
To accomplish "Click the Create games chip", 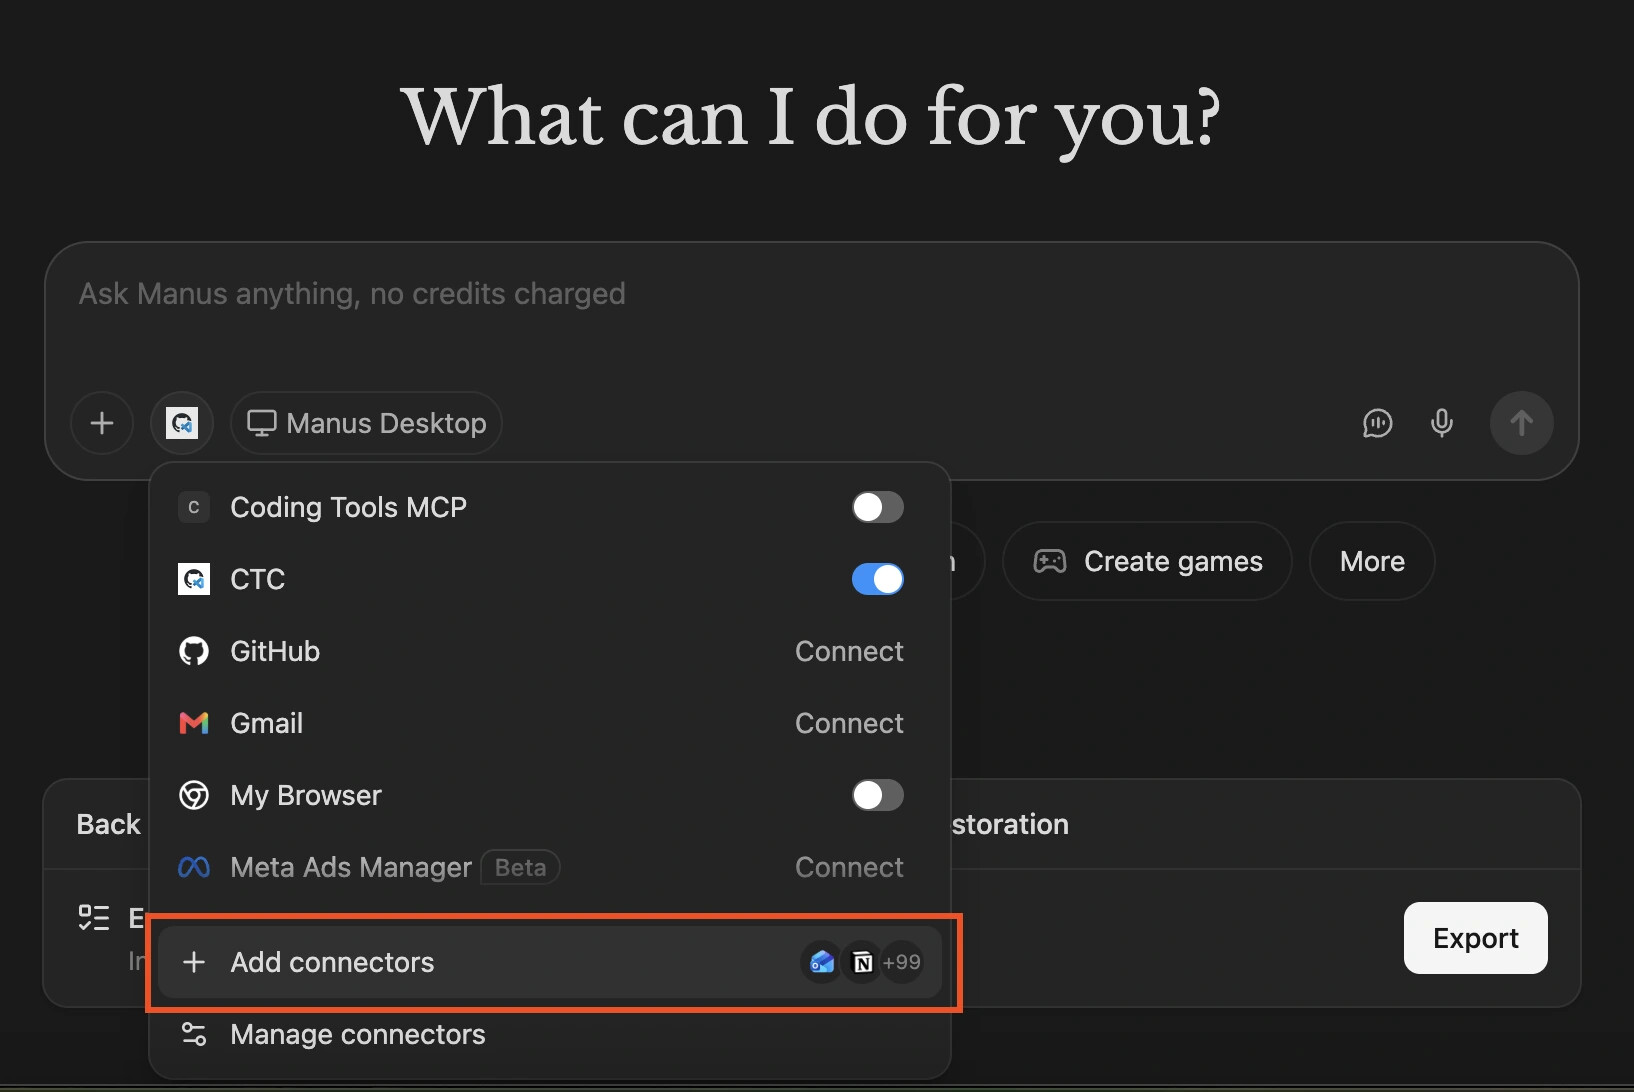I will 1147,561.
